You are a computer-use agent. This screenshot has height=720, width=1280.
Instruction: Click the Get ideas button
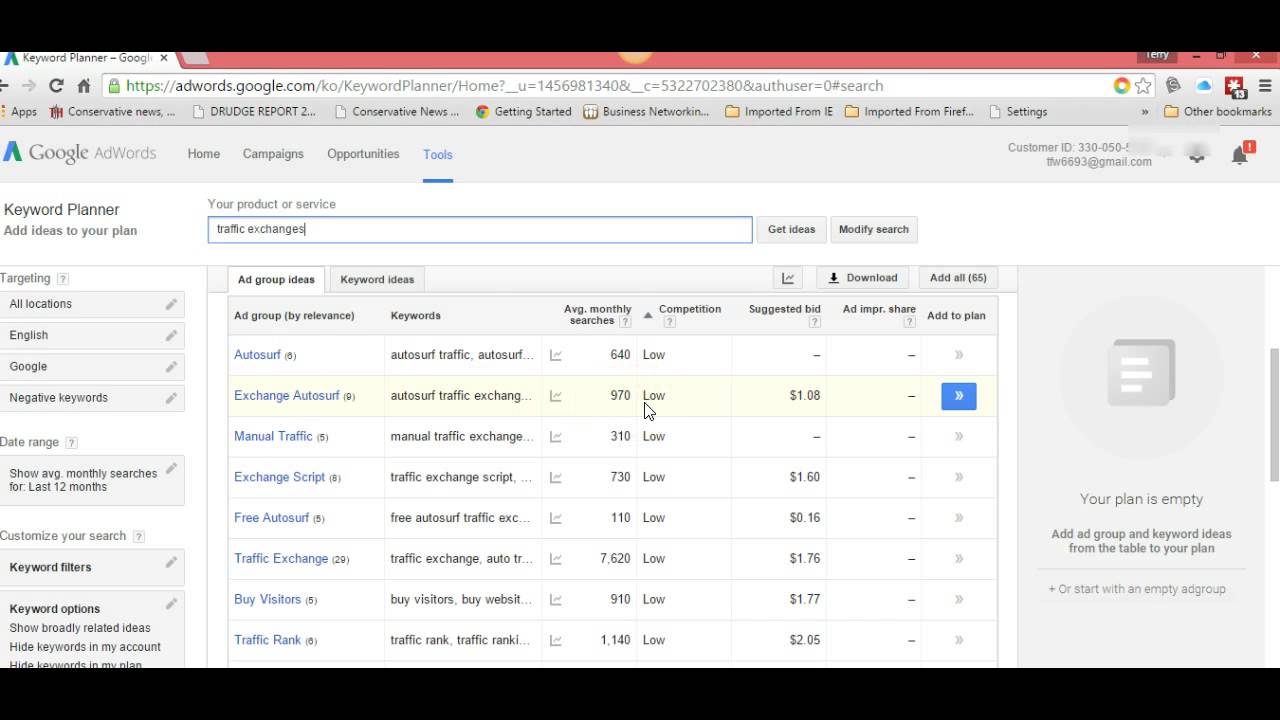tap(791, 229)
